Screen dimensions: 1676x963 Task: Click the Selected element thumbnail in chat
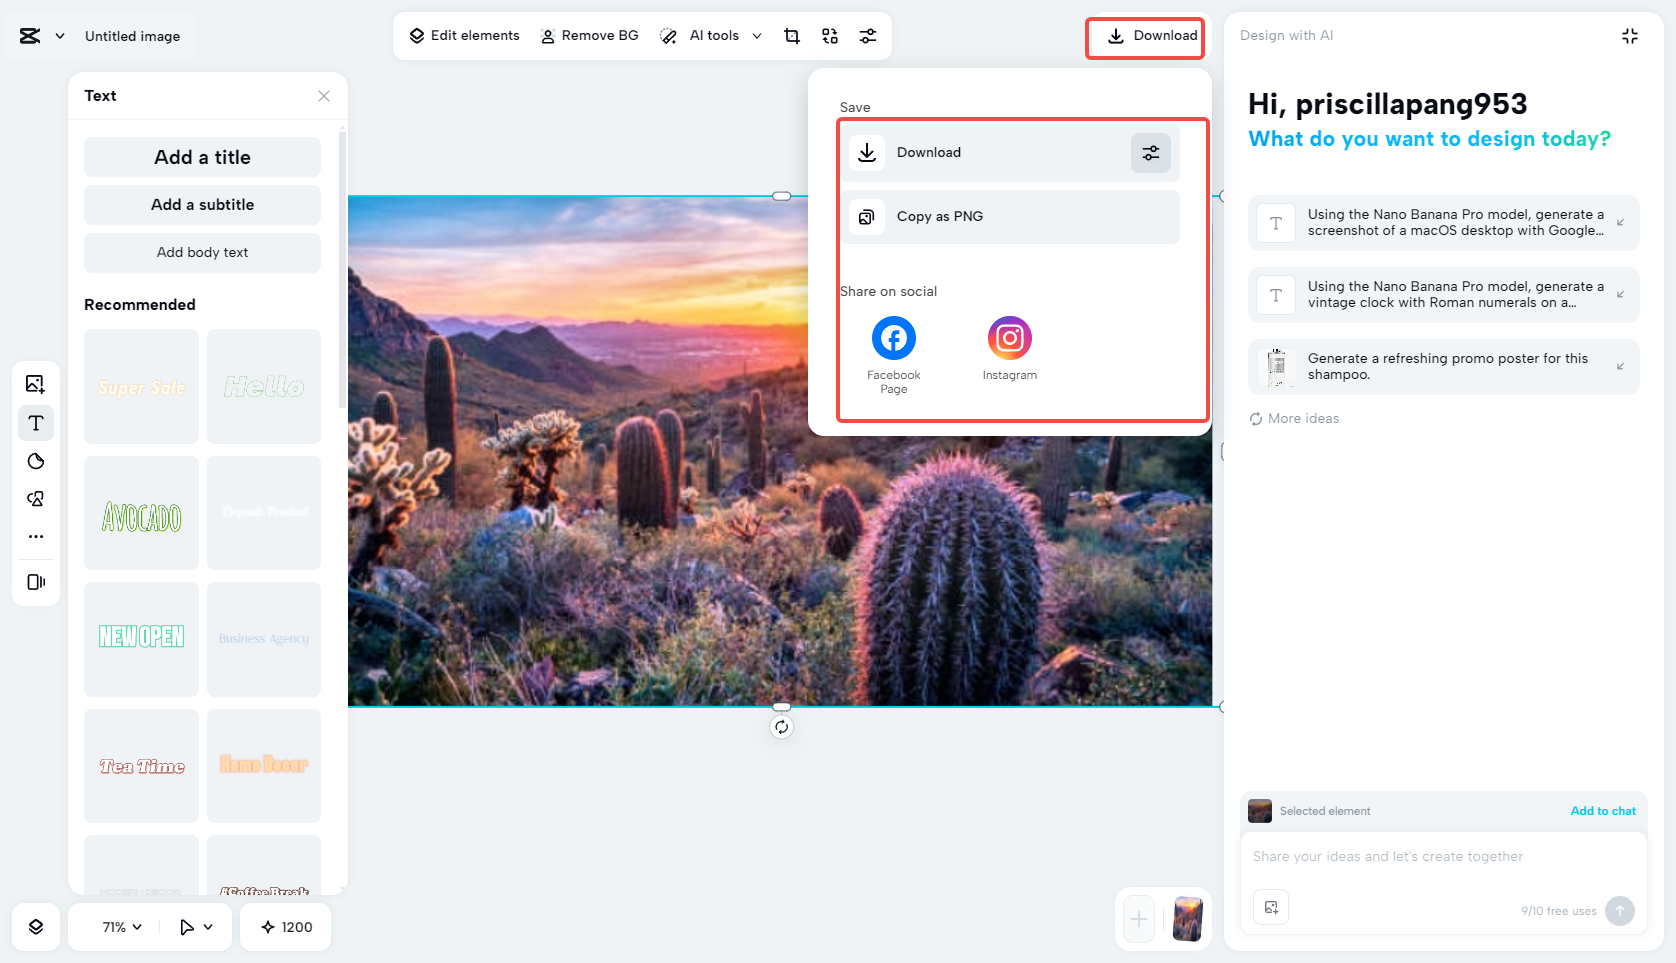tap(1260, 811)
